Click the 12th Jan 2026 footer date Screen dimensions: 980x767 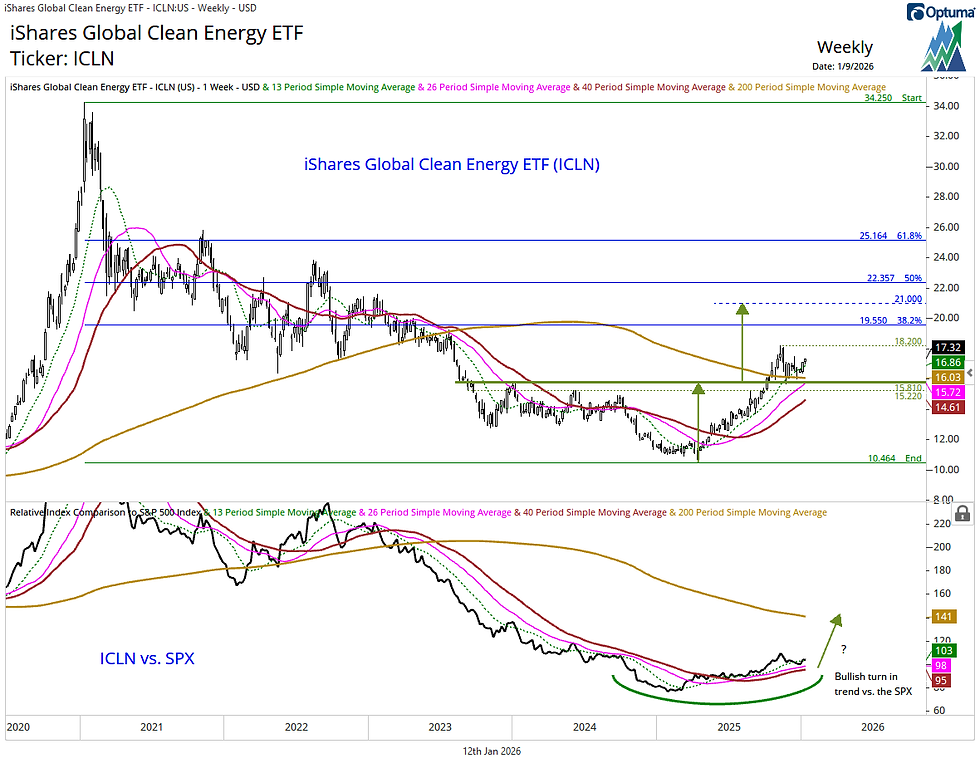coord(491,751)
